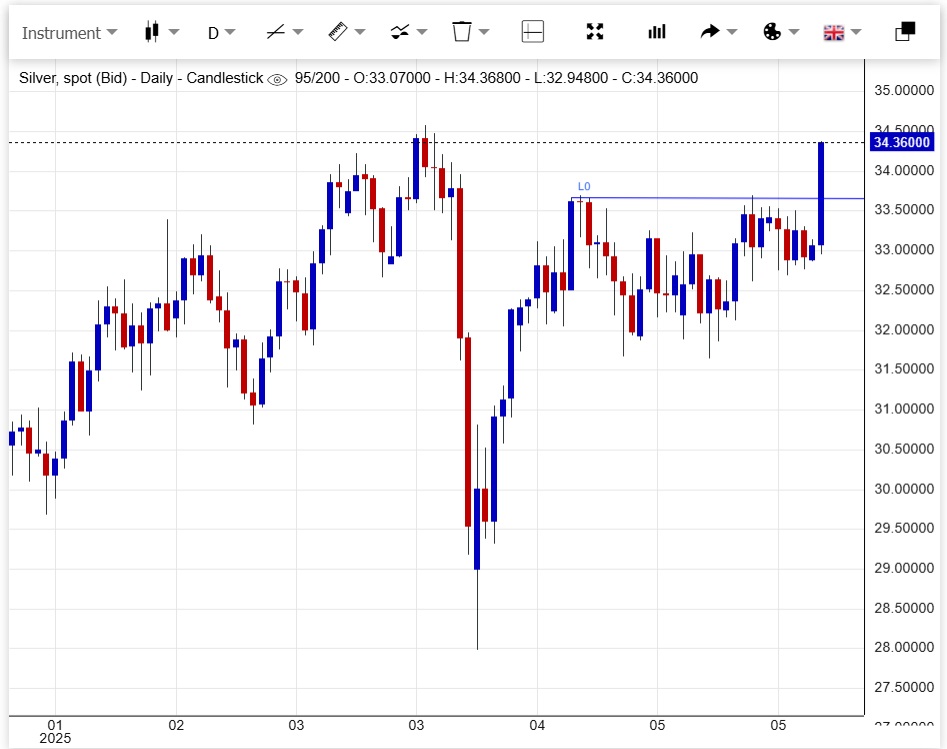Viewport: 947px width, 749px height.
Task: Open the D timeframe menu
Action: coord(221,32)
